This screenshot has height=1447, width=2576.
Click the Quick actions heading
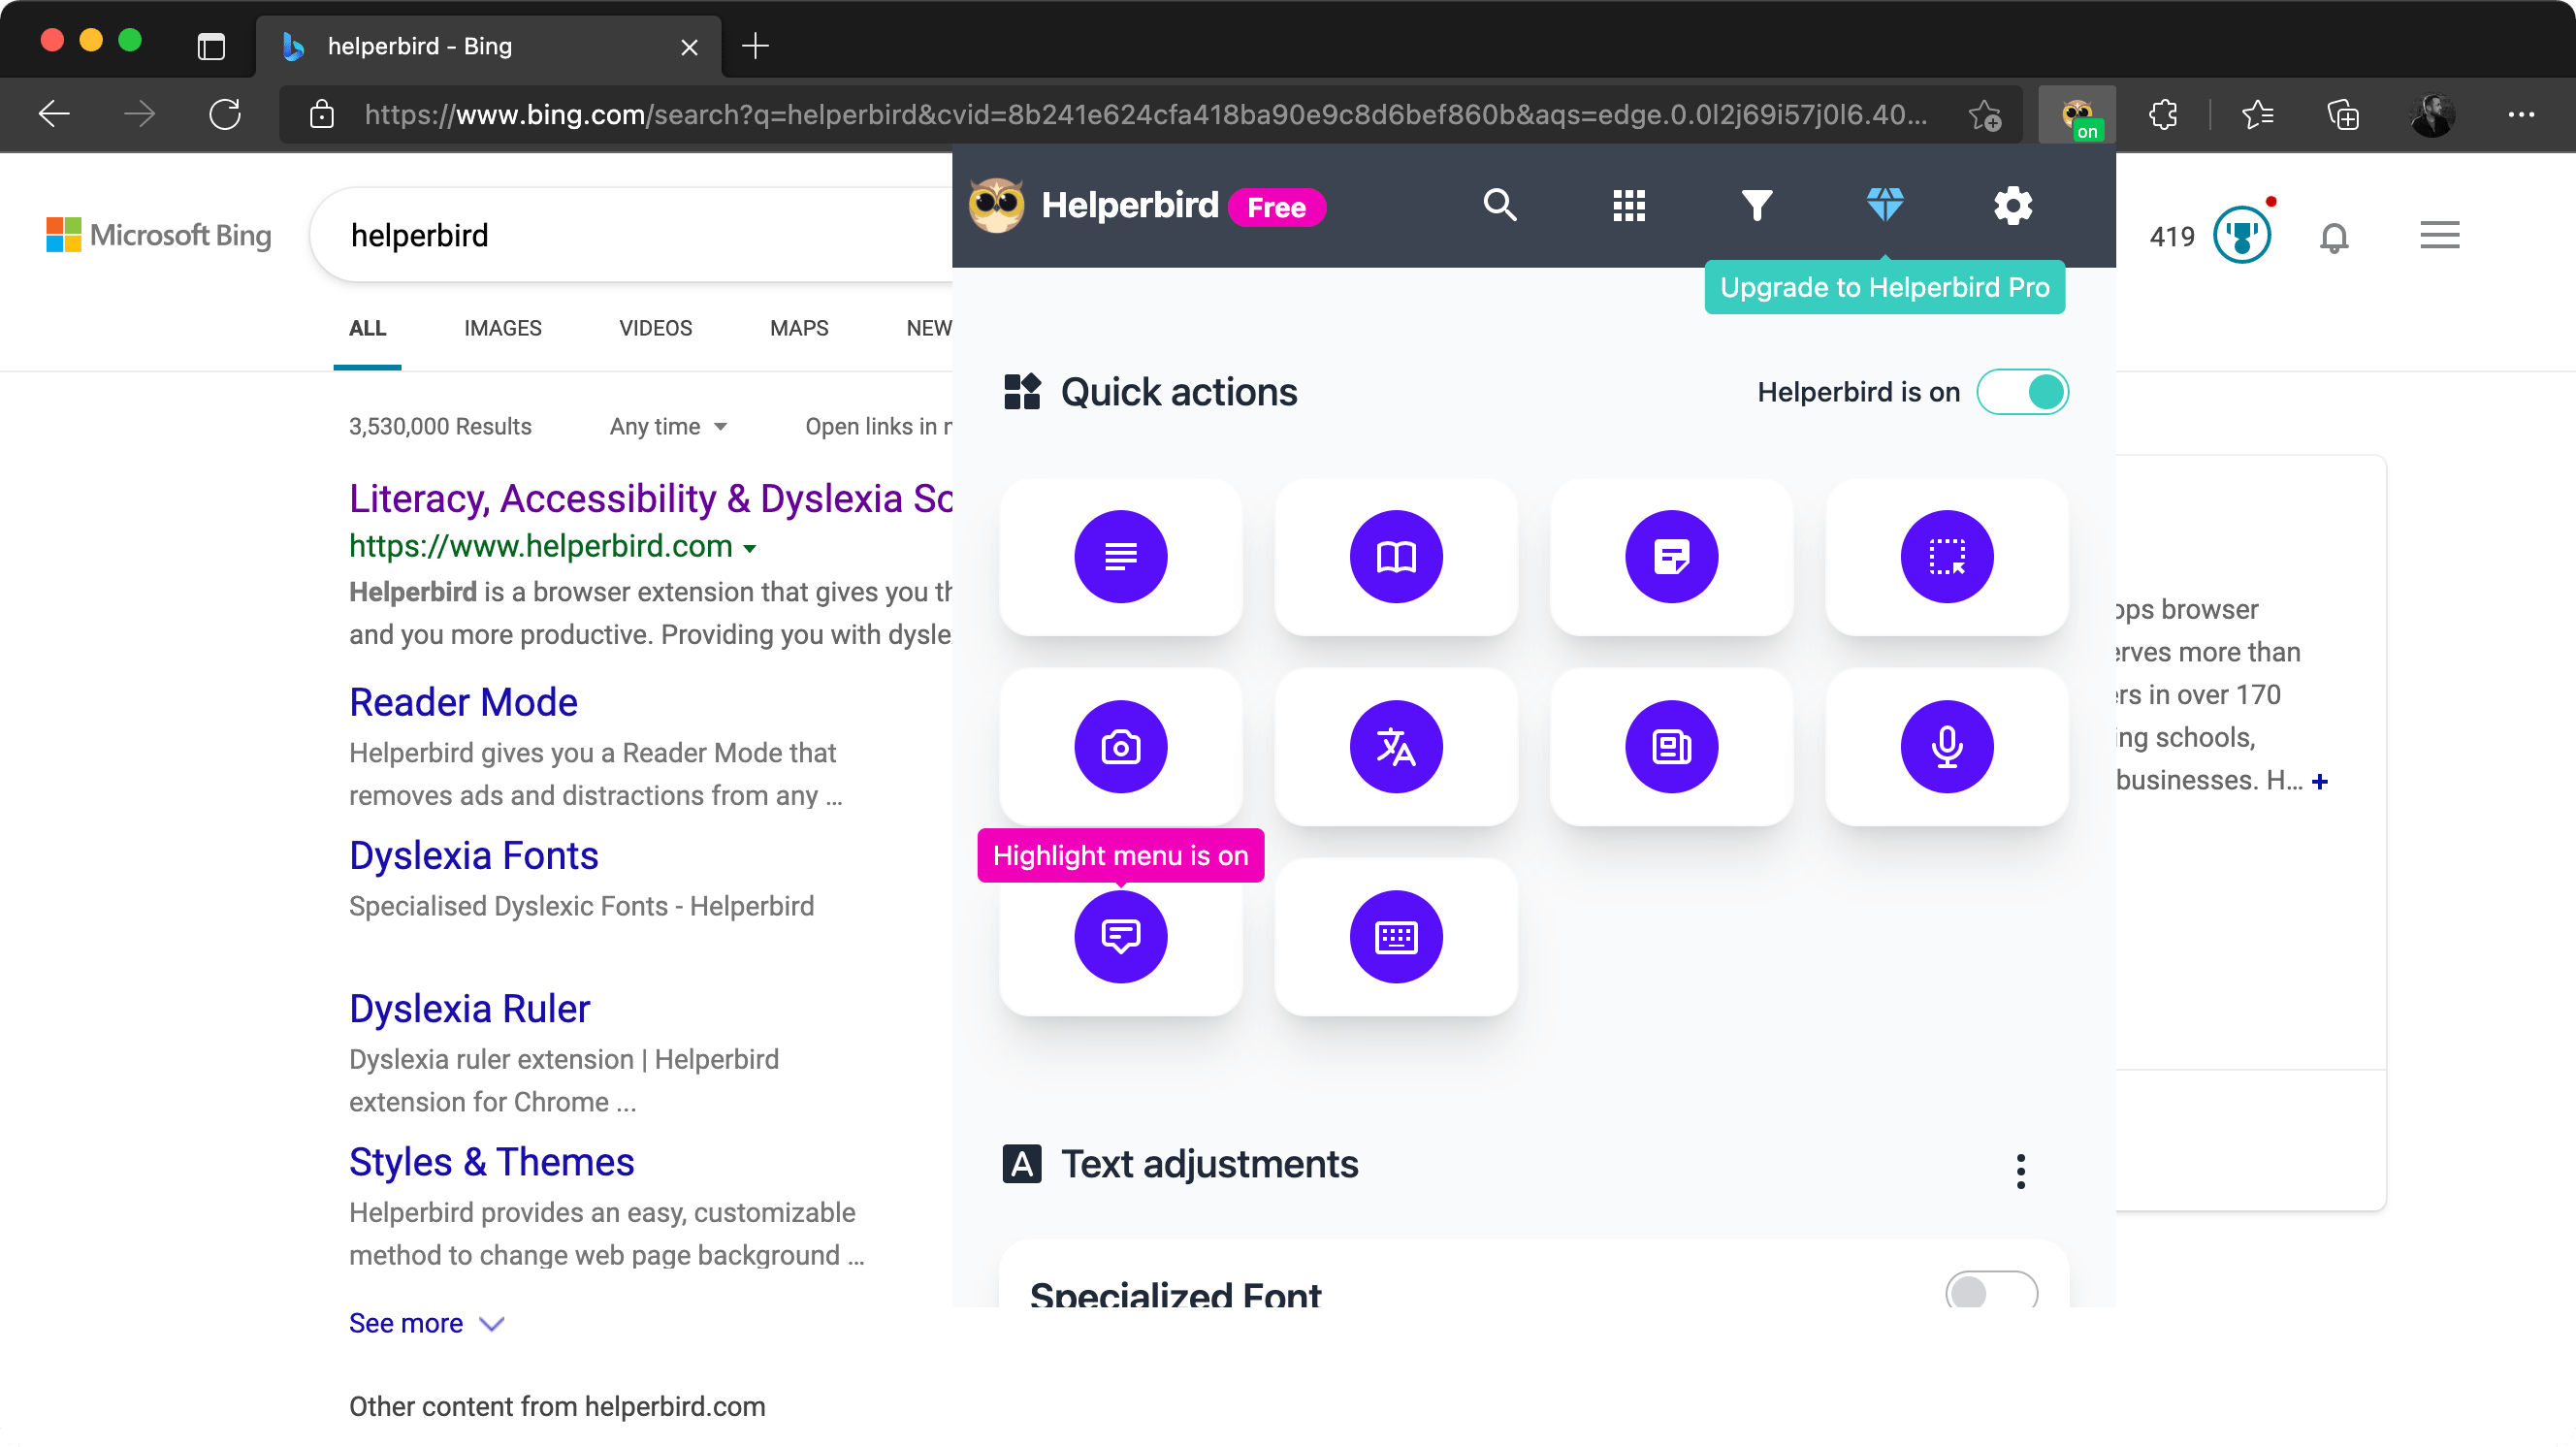pyautogui.click(x=1178, y=393)
